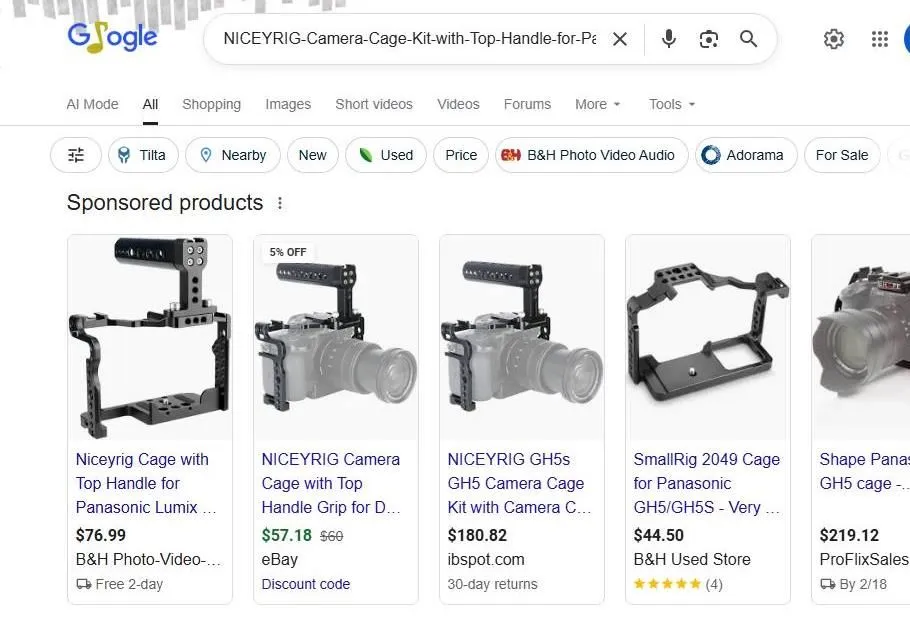Open the all filters sliders chip
This screenshot has height=620, width=910.
[76, 155]
